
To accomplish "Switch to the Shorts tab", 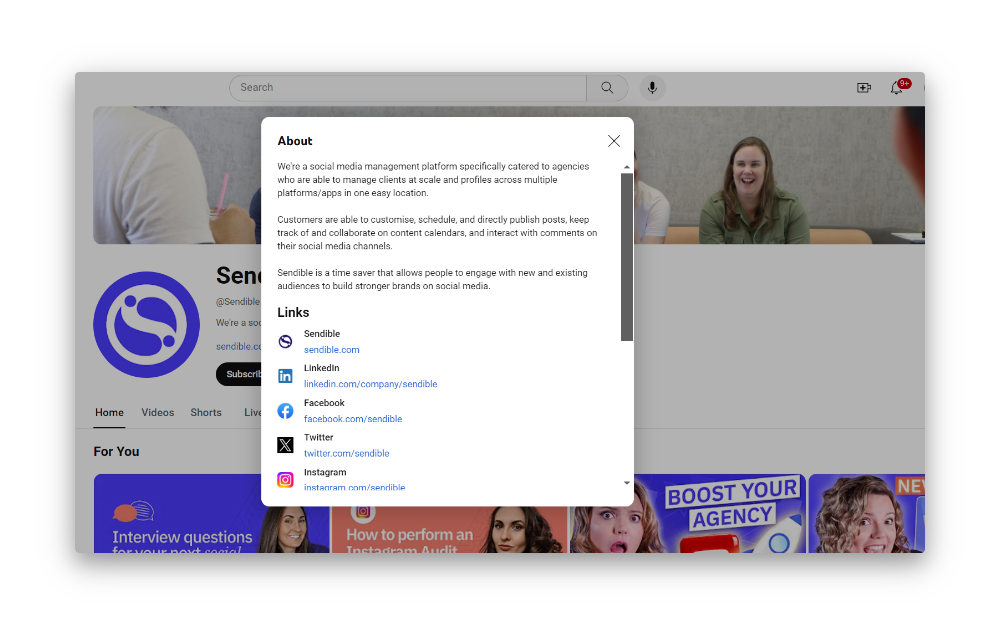I will tap(206, 413).
